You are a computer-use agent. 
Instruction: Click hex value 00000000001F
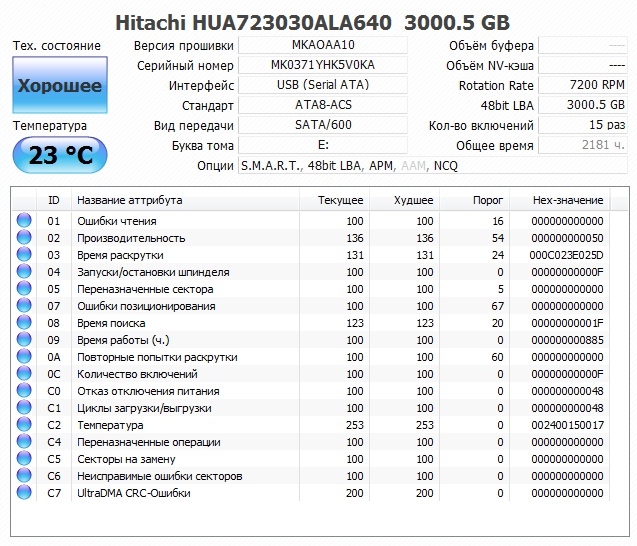pos(568,323)
